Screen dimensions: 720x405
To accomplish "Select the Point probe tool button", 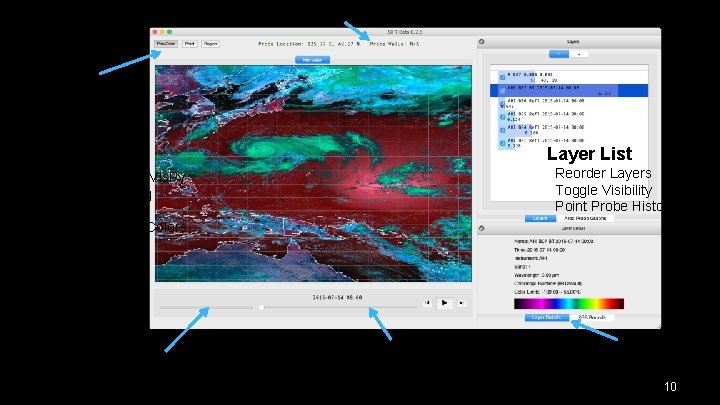I will [190, 44].
